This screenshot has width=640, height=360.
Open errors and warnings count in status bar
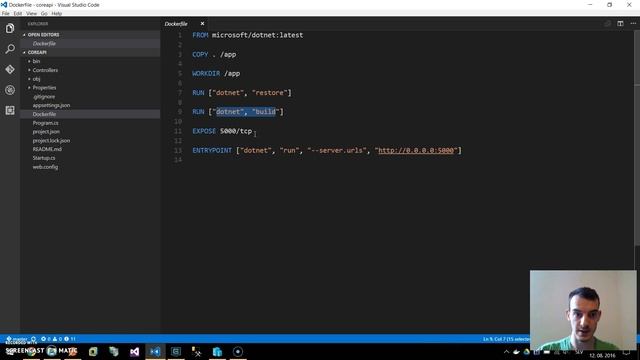51,339
